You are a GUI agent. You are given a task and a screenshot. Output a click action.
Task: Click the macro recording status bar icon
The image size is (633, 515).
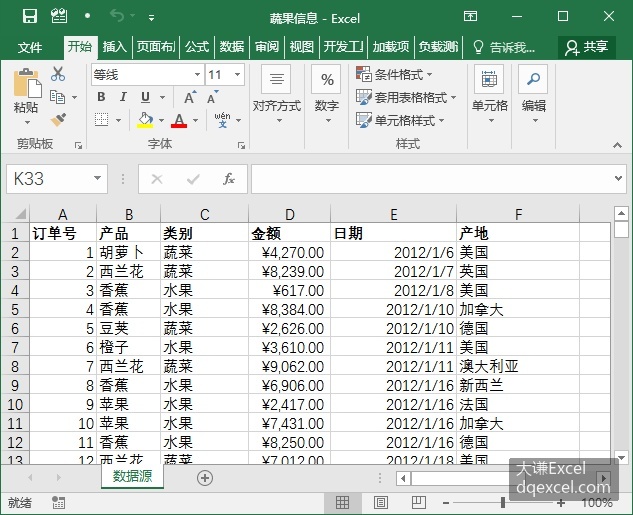pos(59,502)
